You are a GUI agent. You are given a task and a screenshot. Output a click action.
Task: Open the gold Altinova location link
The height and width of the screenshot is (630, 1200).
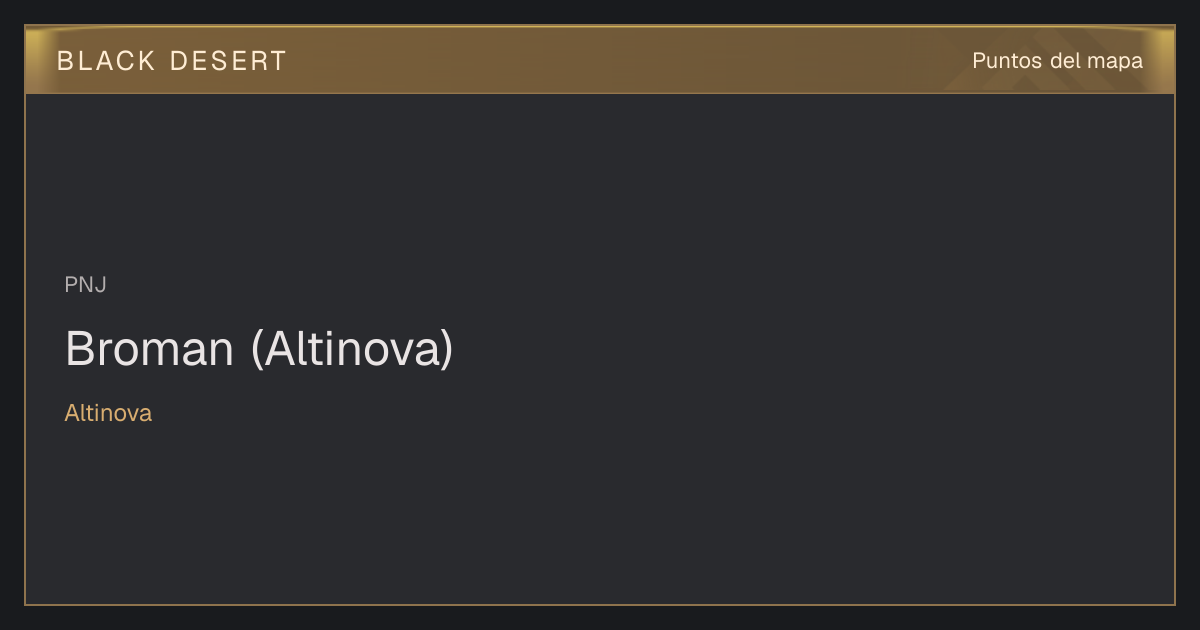(108, 413)
